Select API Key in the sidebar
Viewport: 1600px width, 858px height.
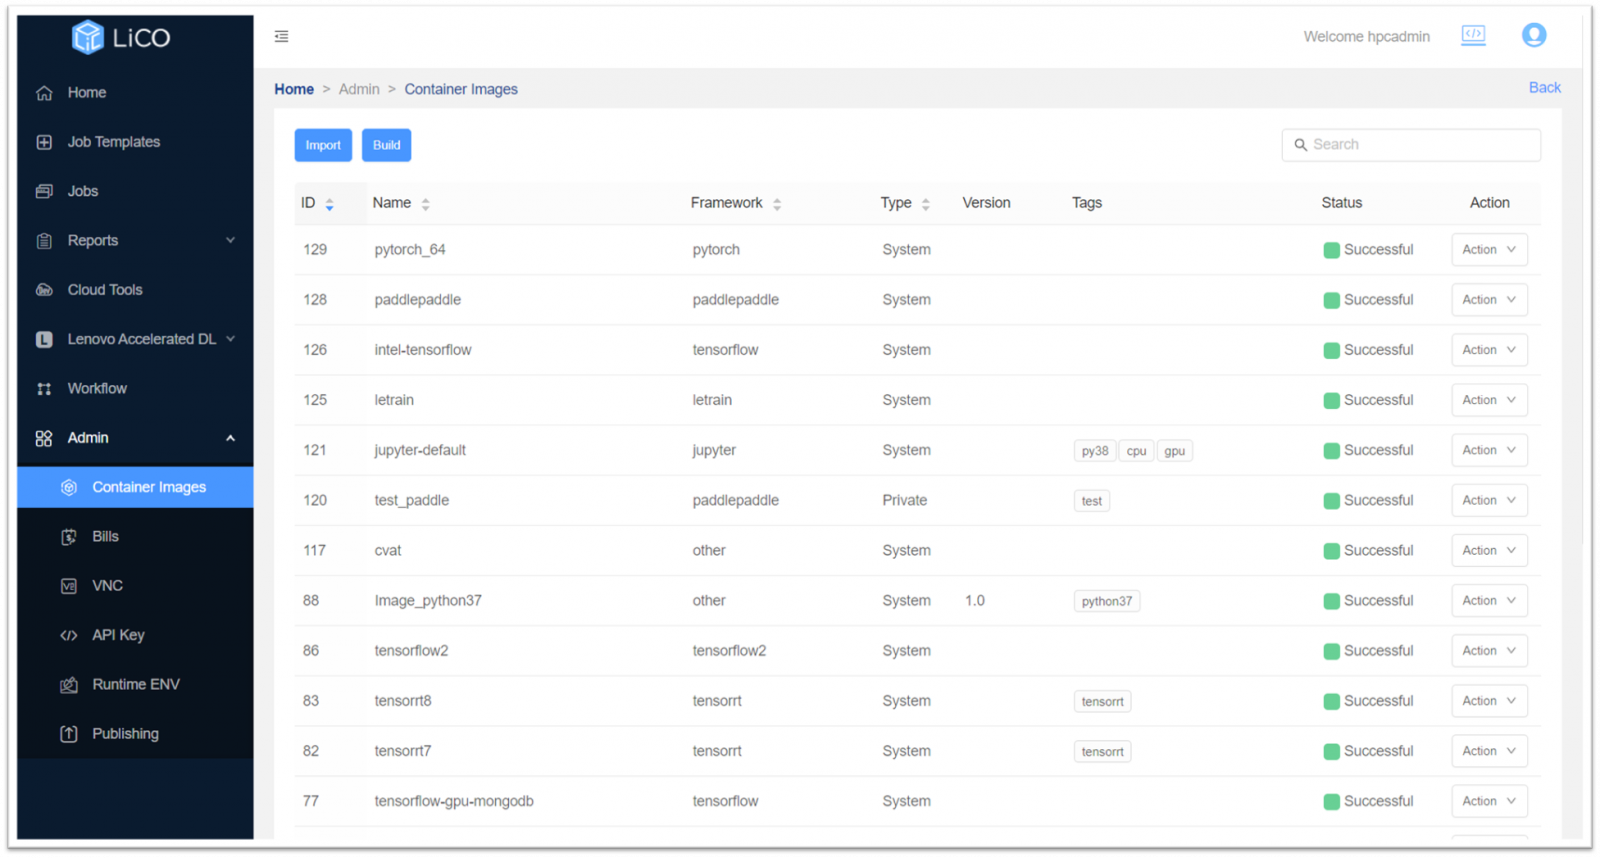[118, 635]
